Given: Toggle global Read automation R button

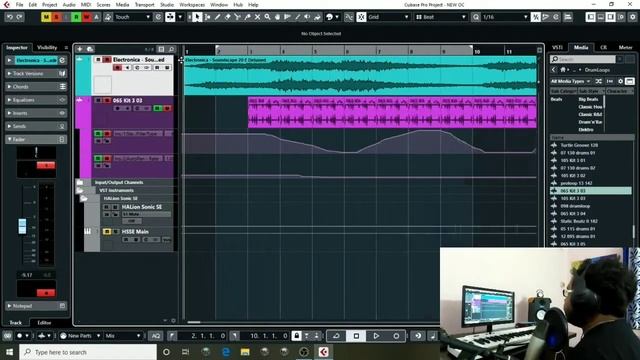Looking at the screenshot, I should pyautogui.click(x=76, y=17).
